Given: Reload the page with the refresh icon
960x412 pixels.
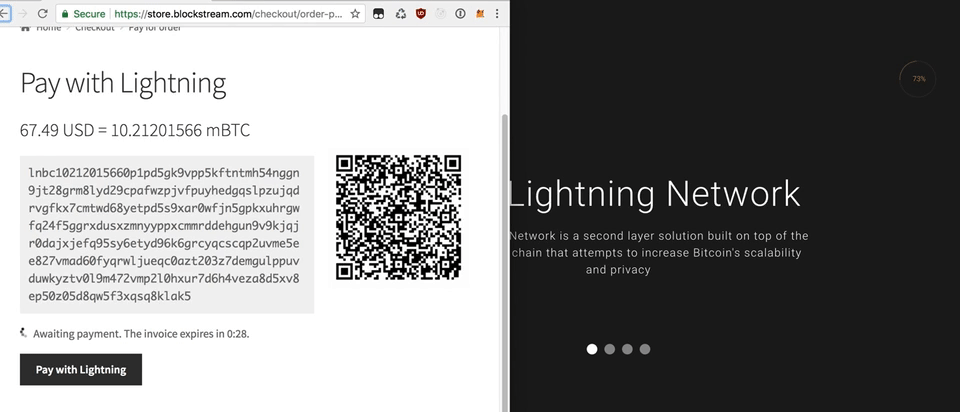Looking at the screenshot, I should pos(43,13).
